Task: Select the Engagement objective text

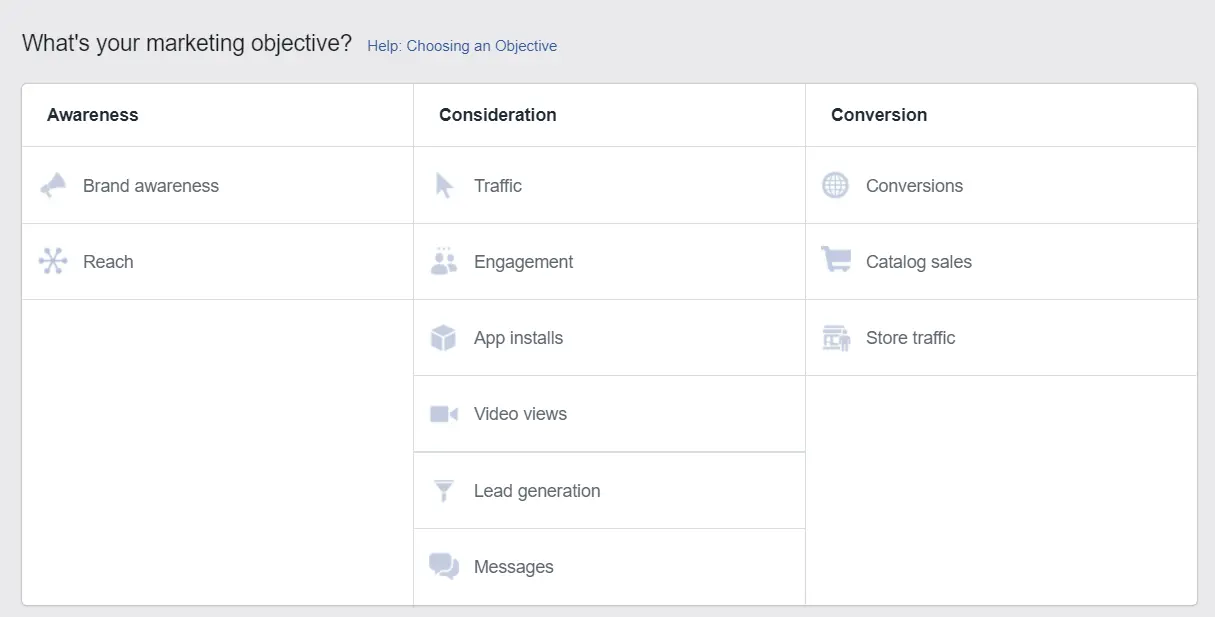Action: [x=524, y=262]
